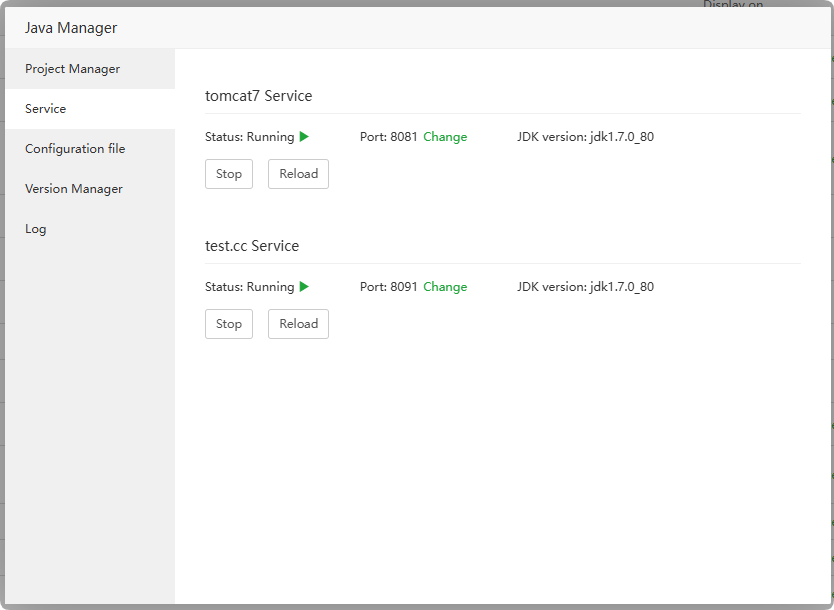834x610 pixels.
Task: Open the Log tab
Action: (x=36, y=229)
